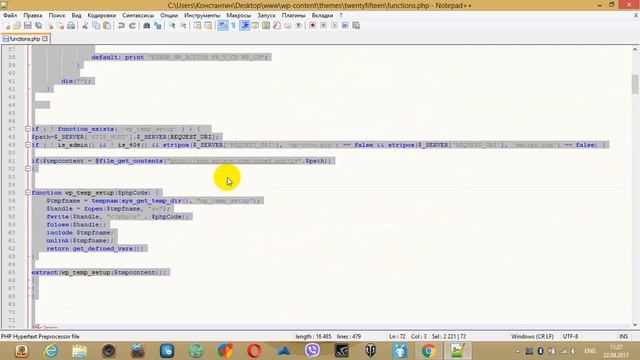640x360 pixels.
Task: Collapse fold marker at line 55
Action: point(28,193)
